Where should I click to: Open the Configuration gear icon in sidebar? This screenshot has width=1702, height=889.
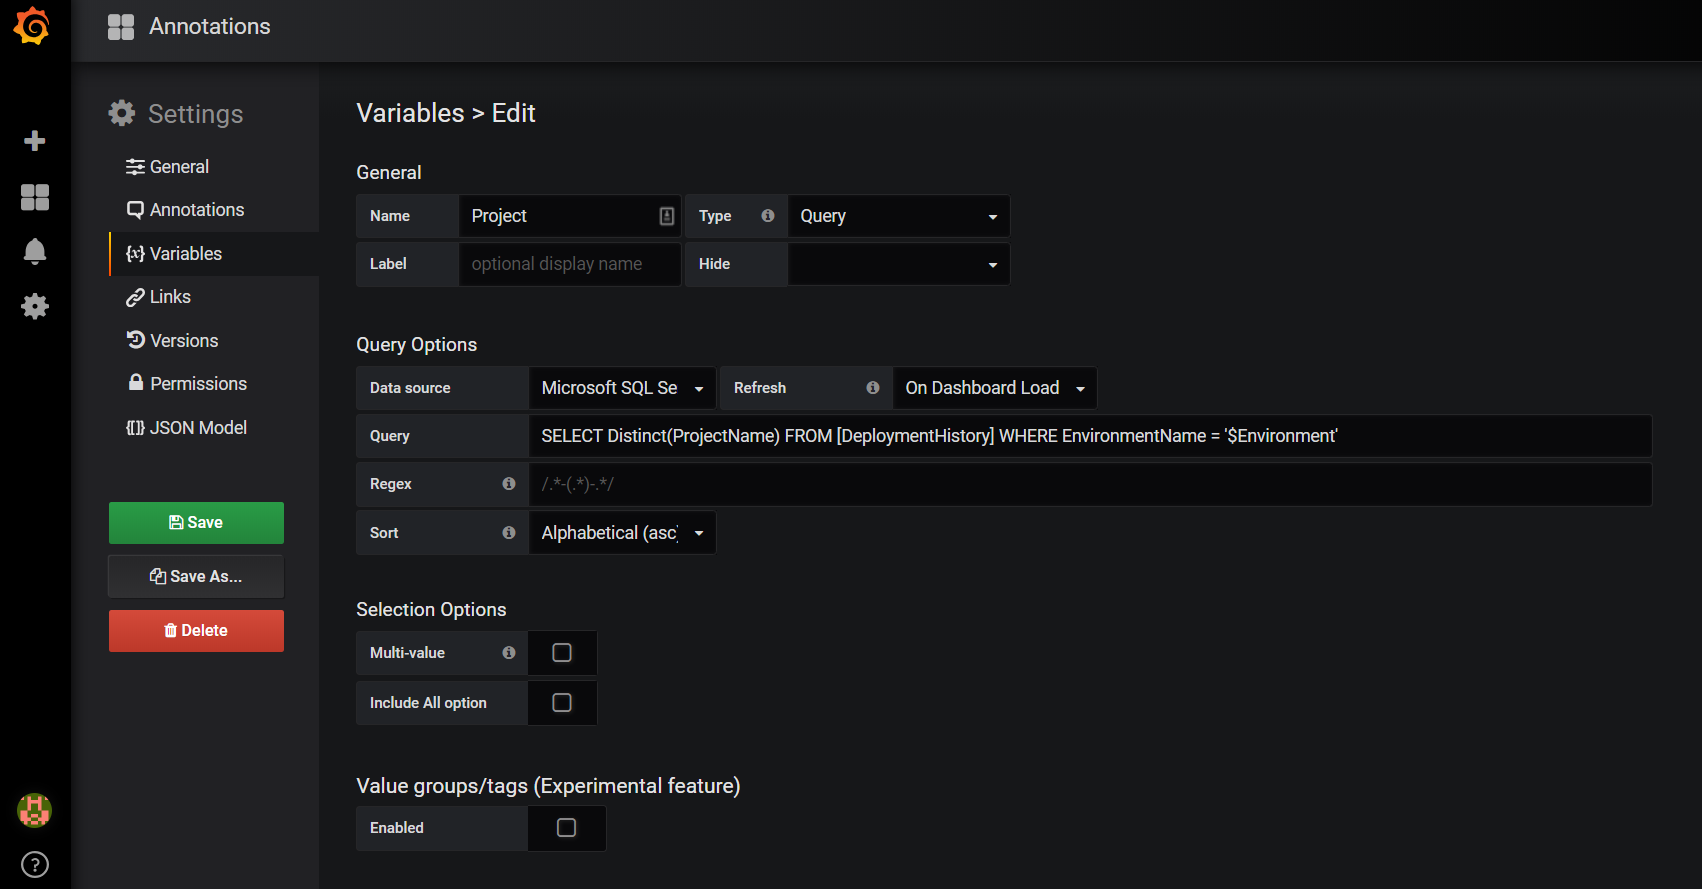coord(35,306)
